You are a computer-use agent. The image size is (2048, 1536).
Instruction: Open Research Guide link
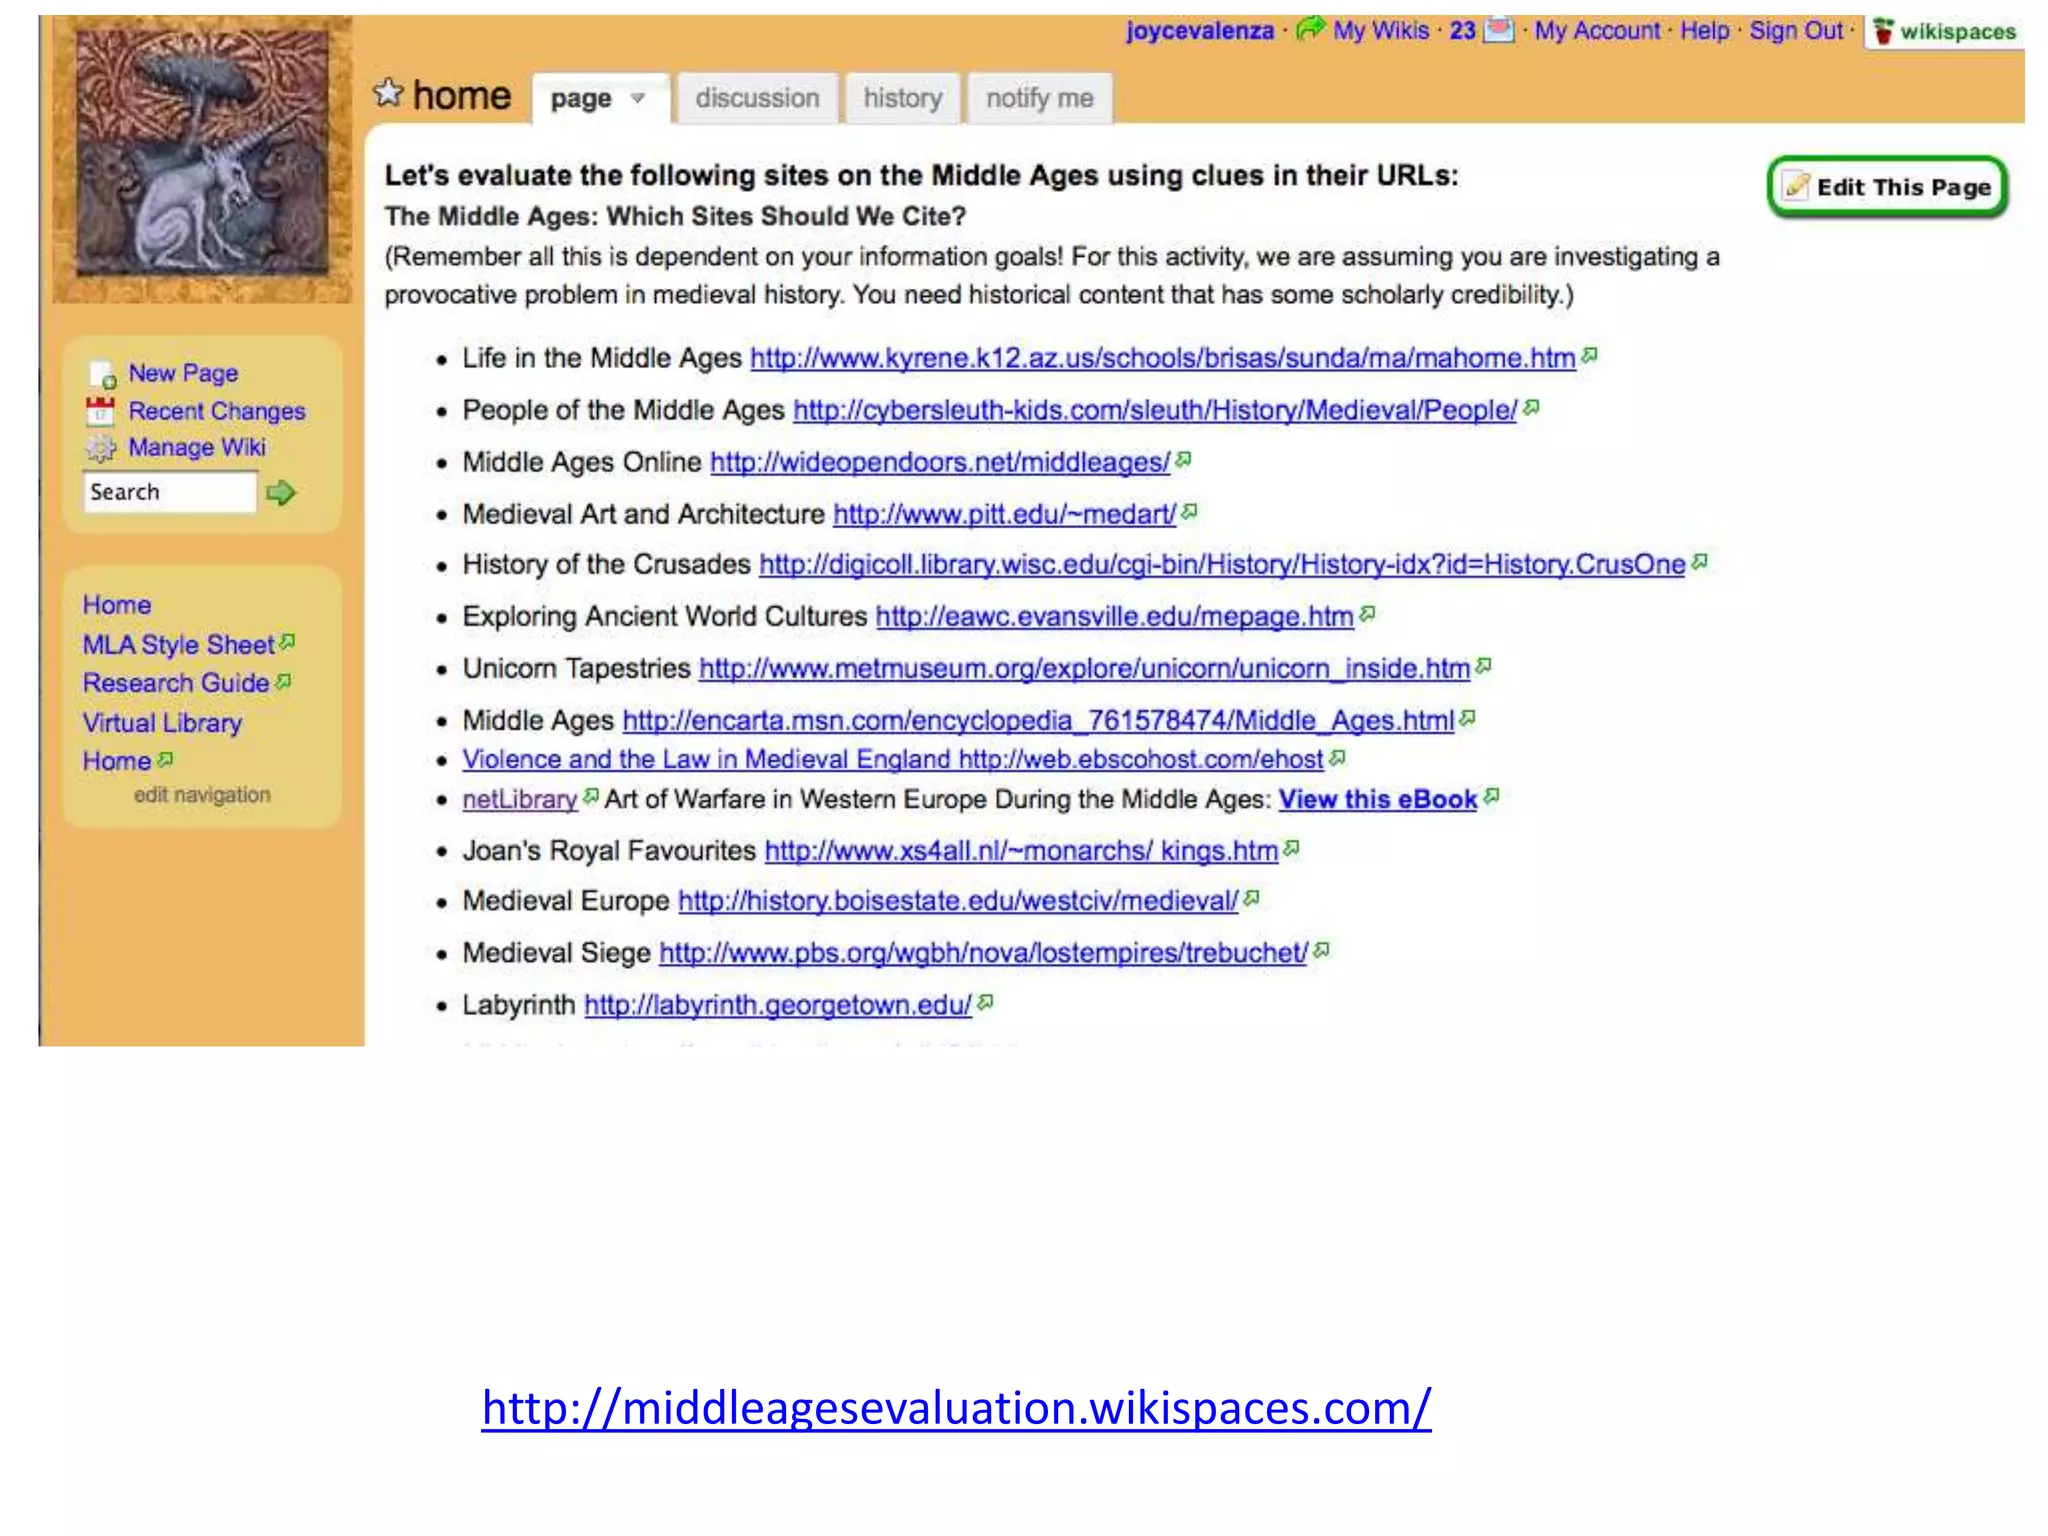(176, 683)
